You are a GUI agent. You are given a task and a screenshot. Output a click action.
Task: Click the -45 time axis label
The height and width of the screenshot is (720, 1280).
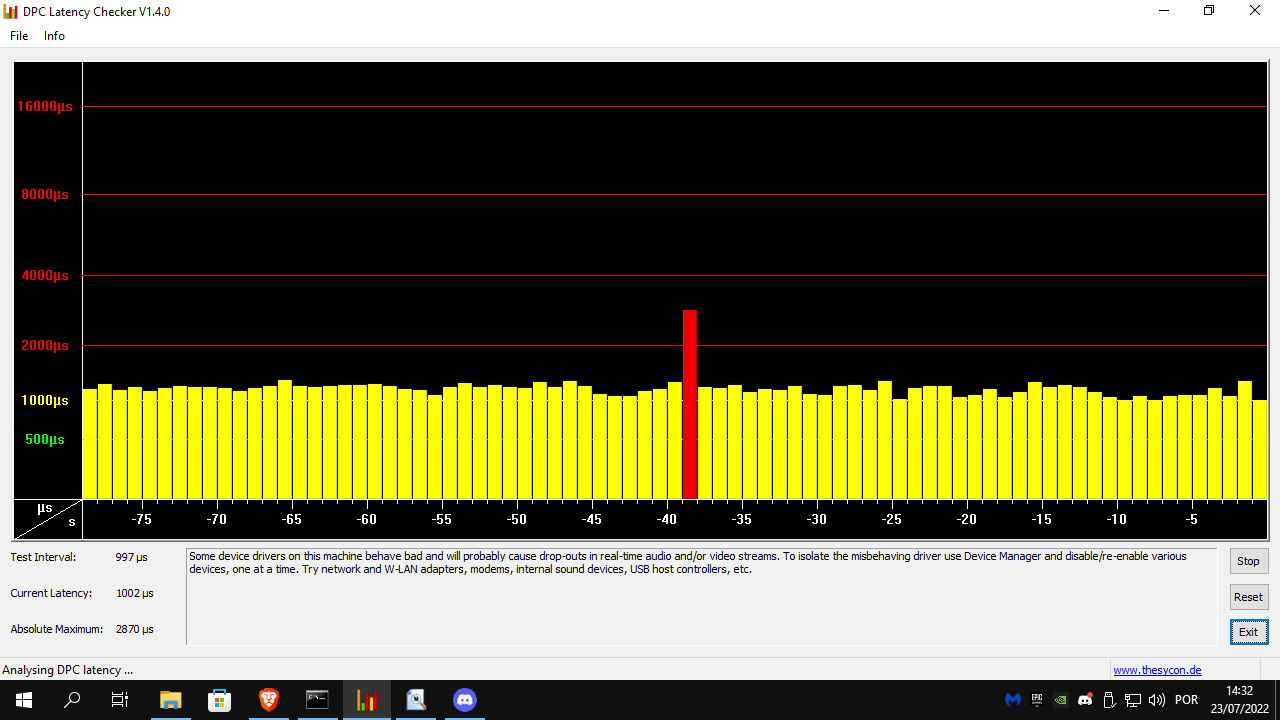pos(591,520)
